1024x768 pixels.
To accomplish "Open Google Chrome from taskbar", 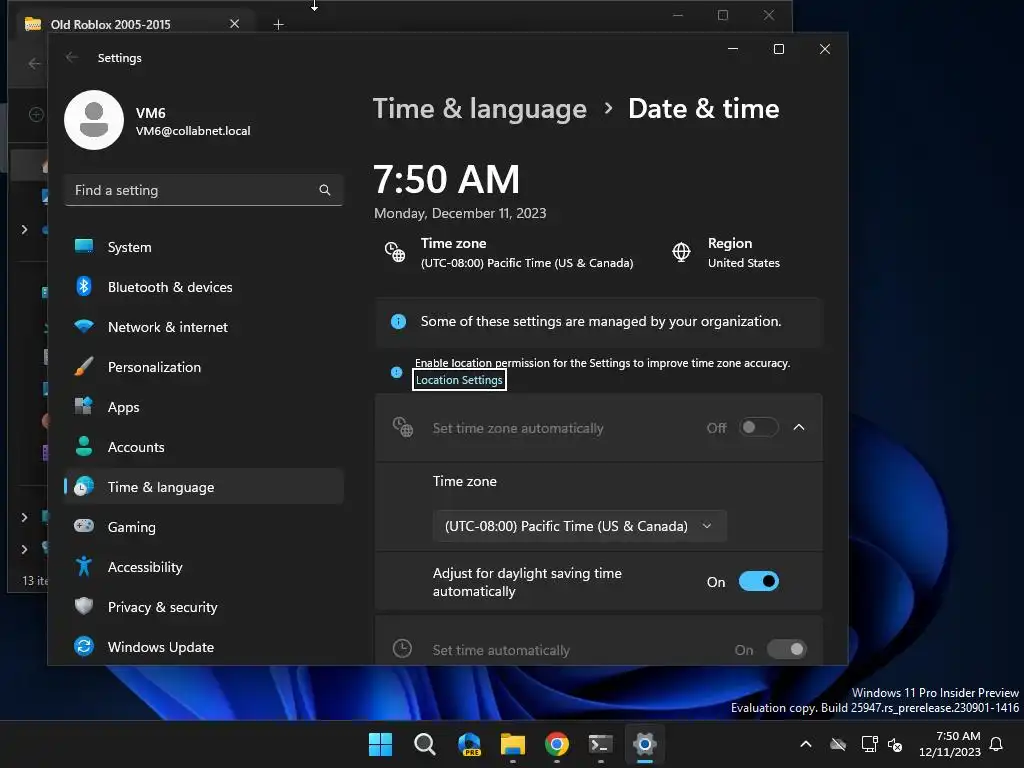I will [556, 744].
